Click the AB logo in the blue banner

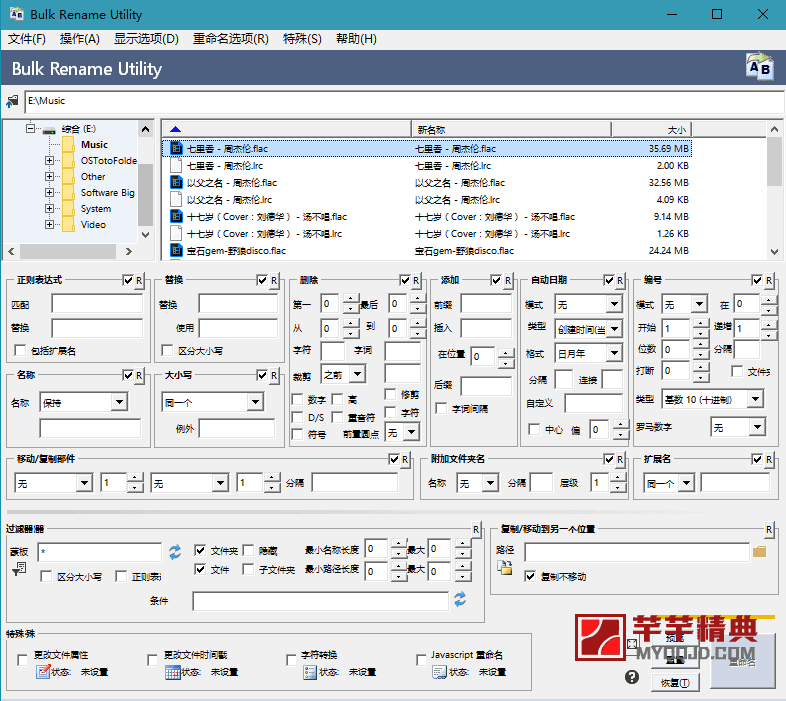tap(760, 67)
